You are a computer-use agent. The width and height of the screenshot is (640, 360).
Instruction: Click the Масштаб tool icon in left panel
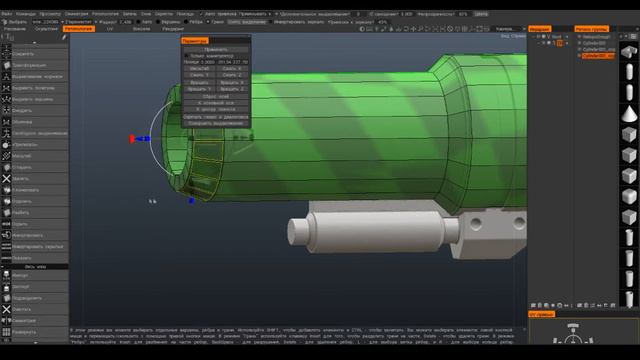tap(6, 156)
